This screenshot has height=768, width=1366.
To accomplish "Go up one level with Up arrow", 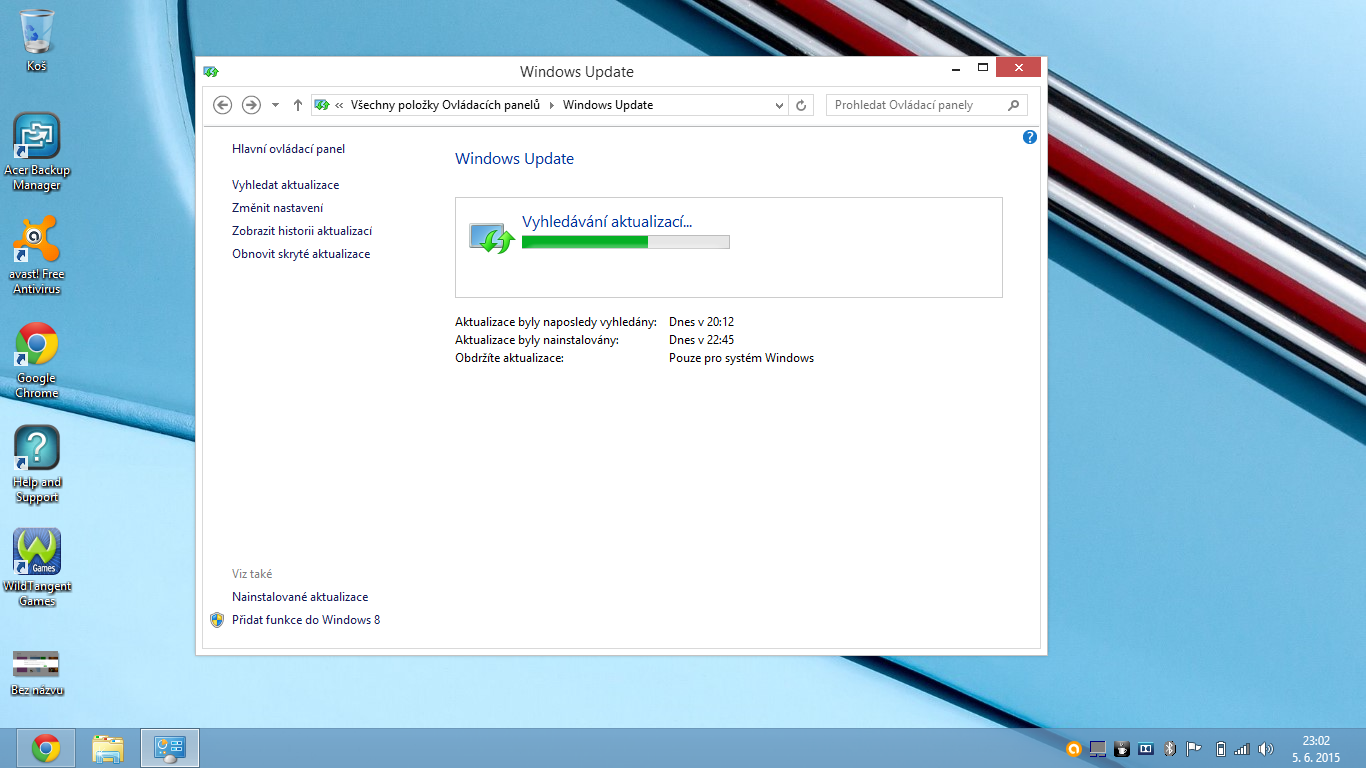I will pyautogui.click(x=297, y=105).
